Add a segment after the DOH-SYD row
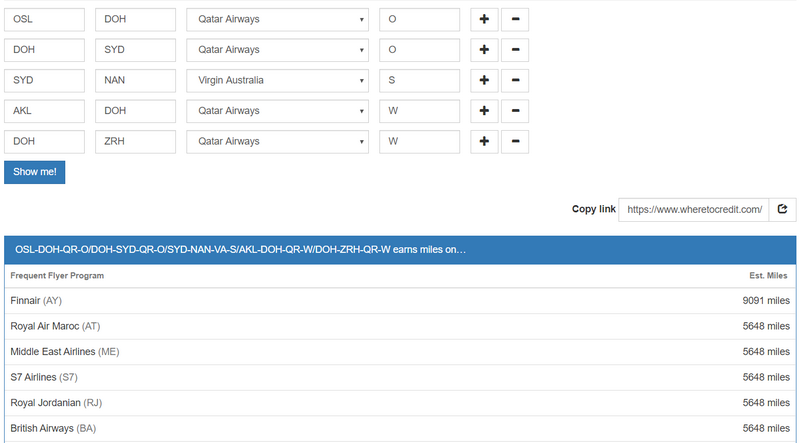Image resolution: width=800 pixels, height=443 pixels. 484,50
